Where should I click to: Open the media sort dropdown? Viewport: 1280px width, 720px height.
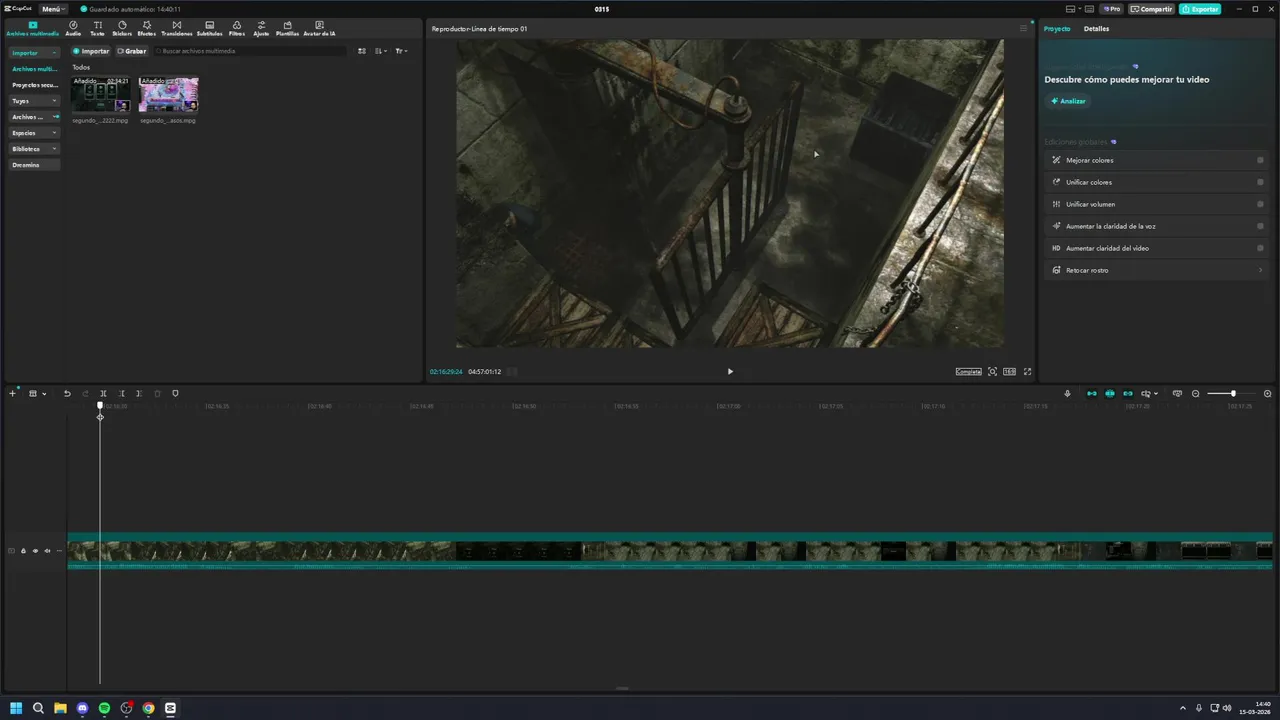[x=380, y=51]
